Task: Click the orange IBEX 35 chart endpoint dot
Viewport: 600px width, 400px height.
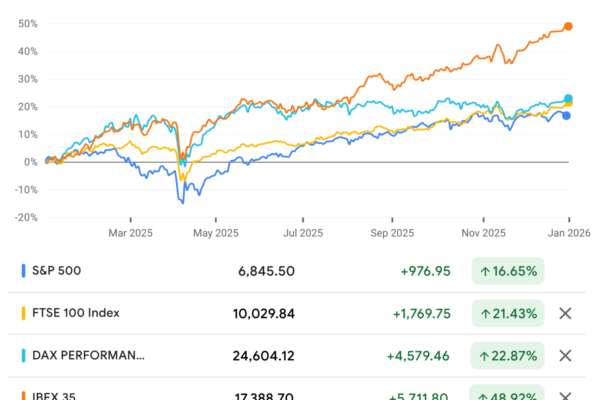Action: click(x=568, y=26)
